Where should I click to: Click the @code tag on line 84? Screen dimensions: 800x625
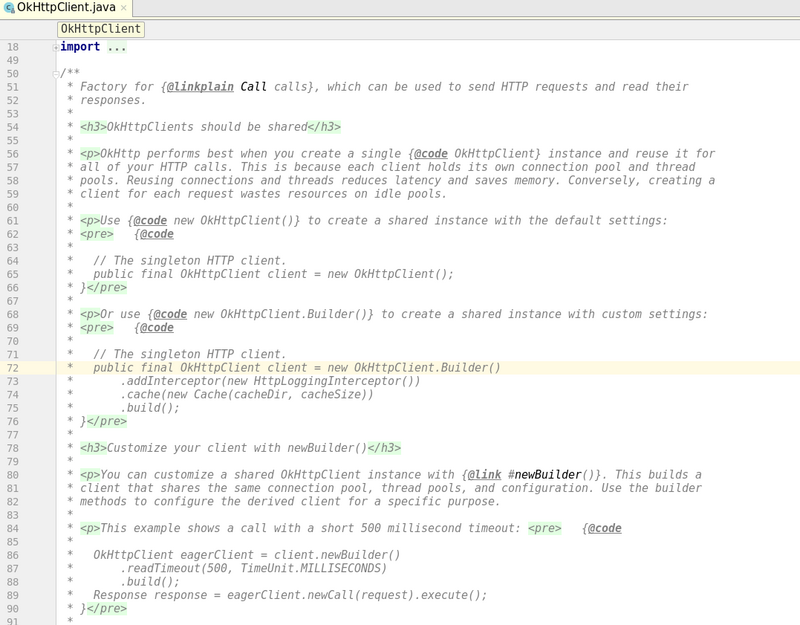pos(605,529)
